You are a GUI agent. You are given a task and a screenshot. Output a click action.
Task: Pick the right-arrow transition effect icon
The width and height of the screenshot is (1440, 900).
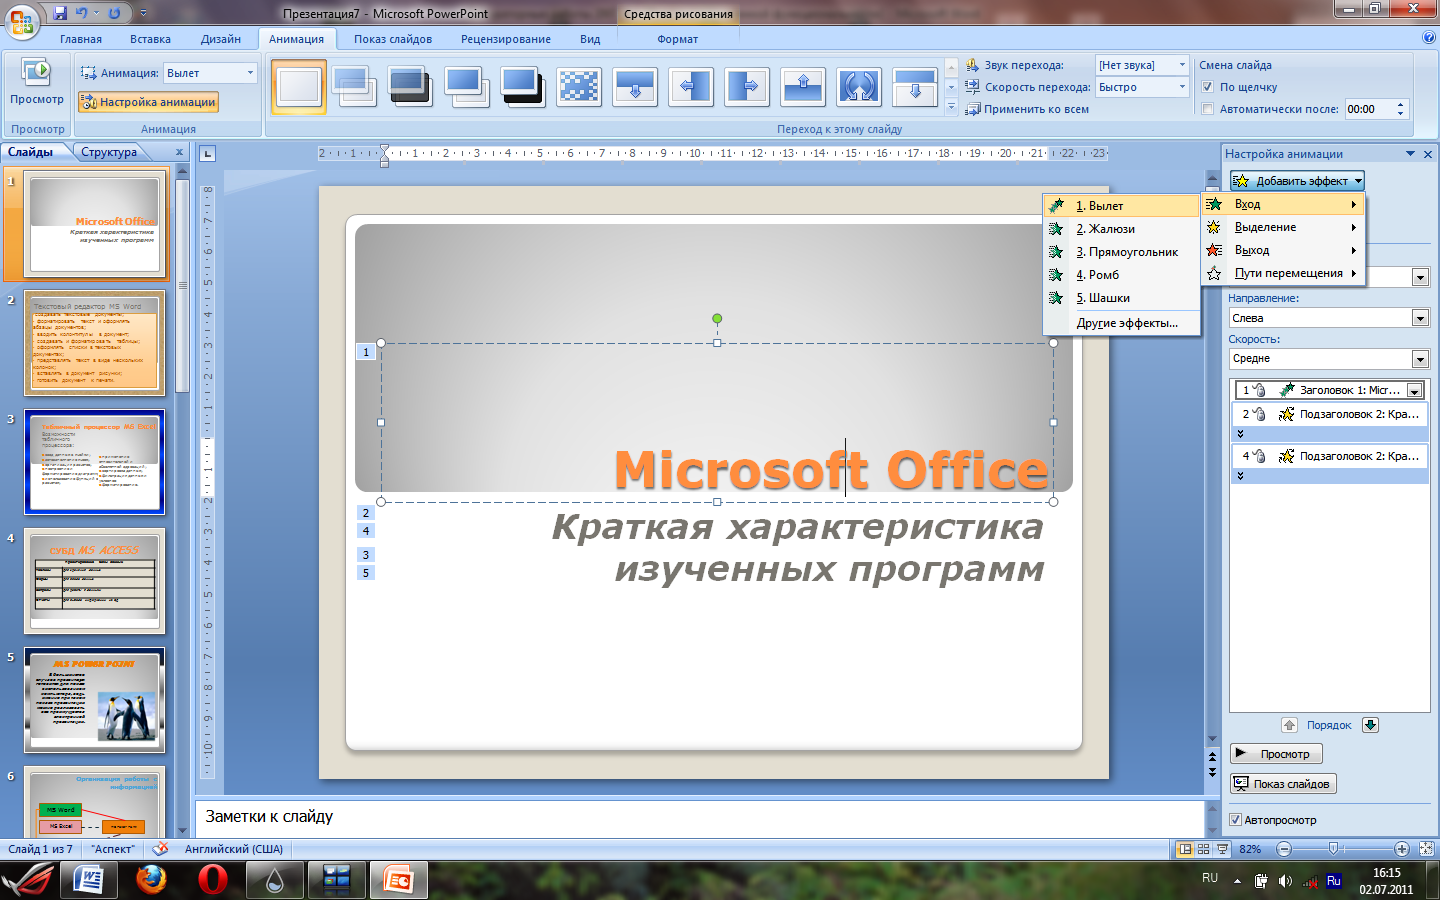[x=747, y=87]
